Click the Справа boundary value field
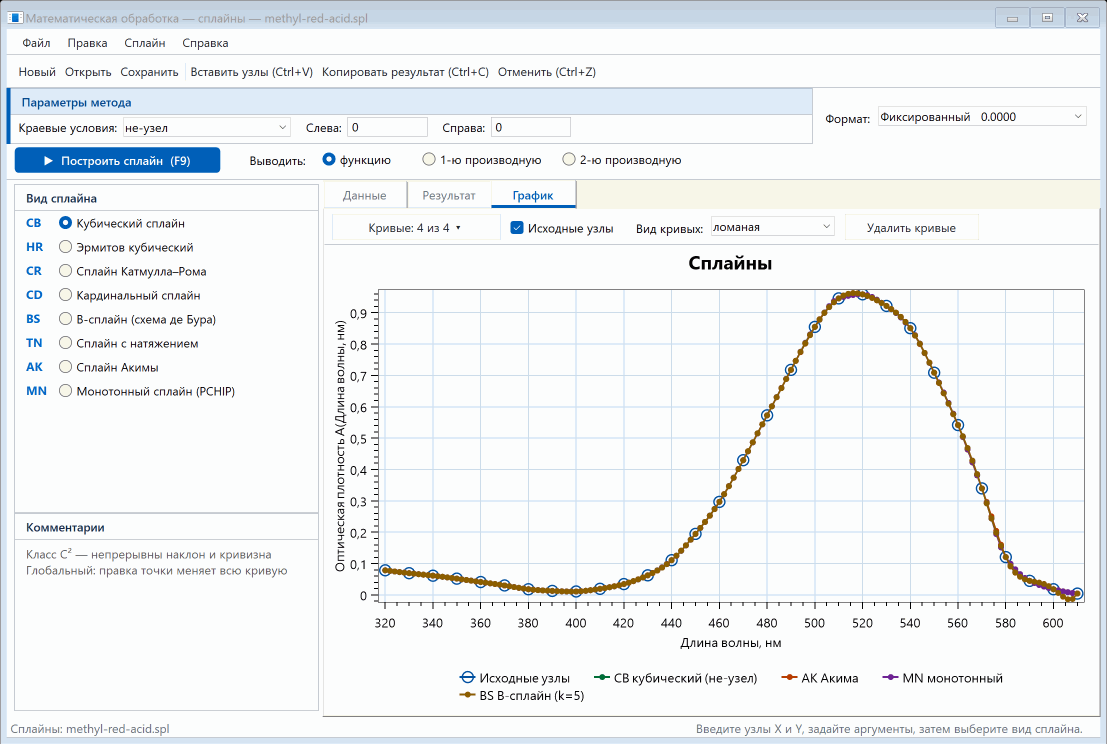The image size is (1107, 744). coord(531,128)
